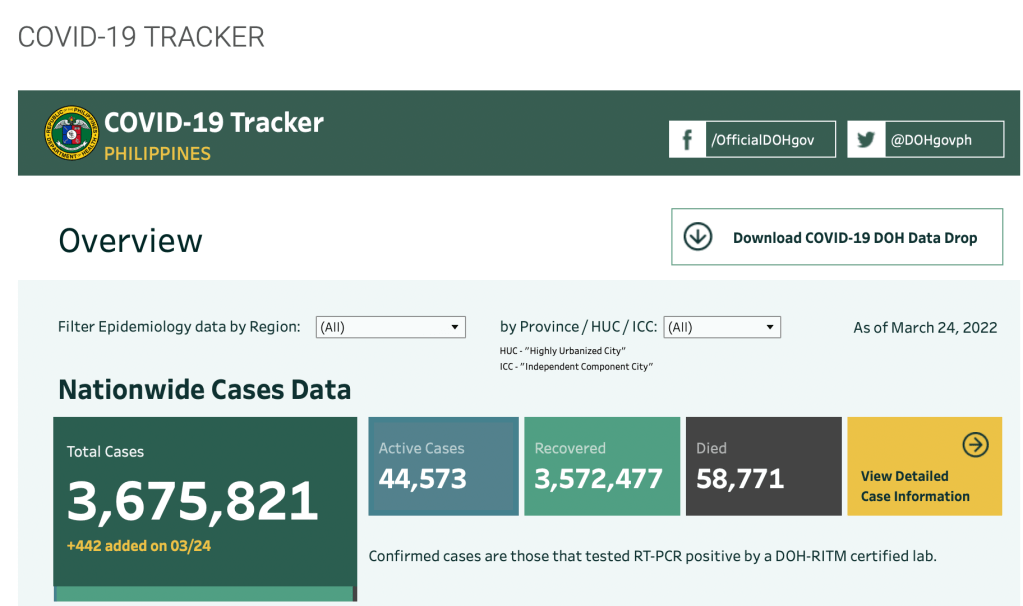Click the Nationwide Cases Data heading
This screenshot has height=606, width=1023.
pos(204,389)
